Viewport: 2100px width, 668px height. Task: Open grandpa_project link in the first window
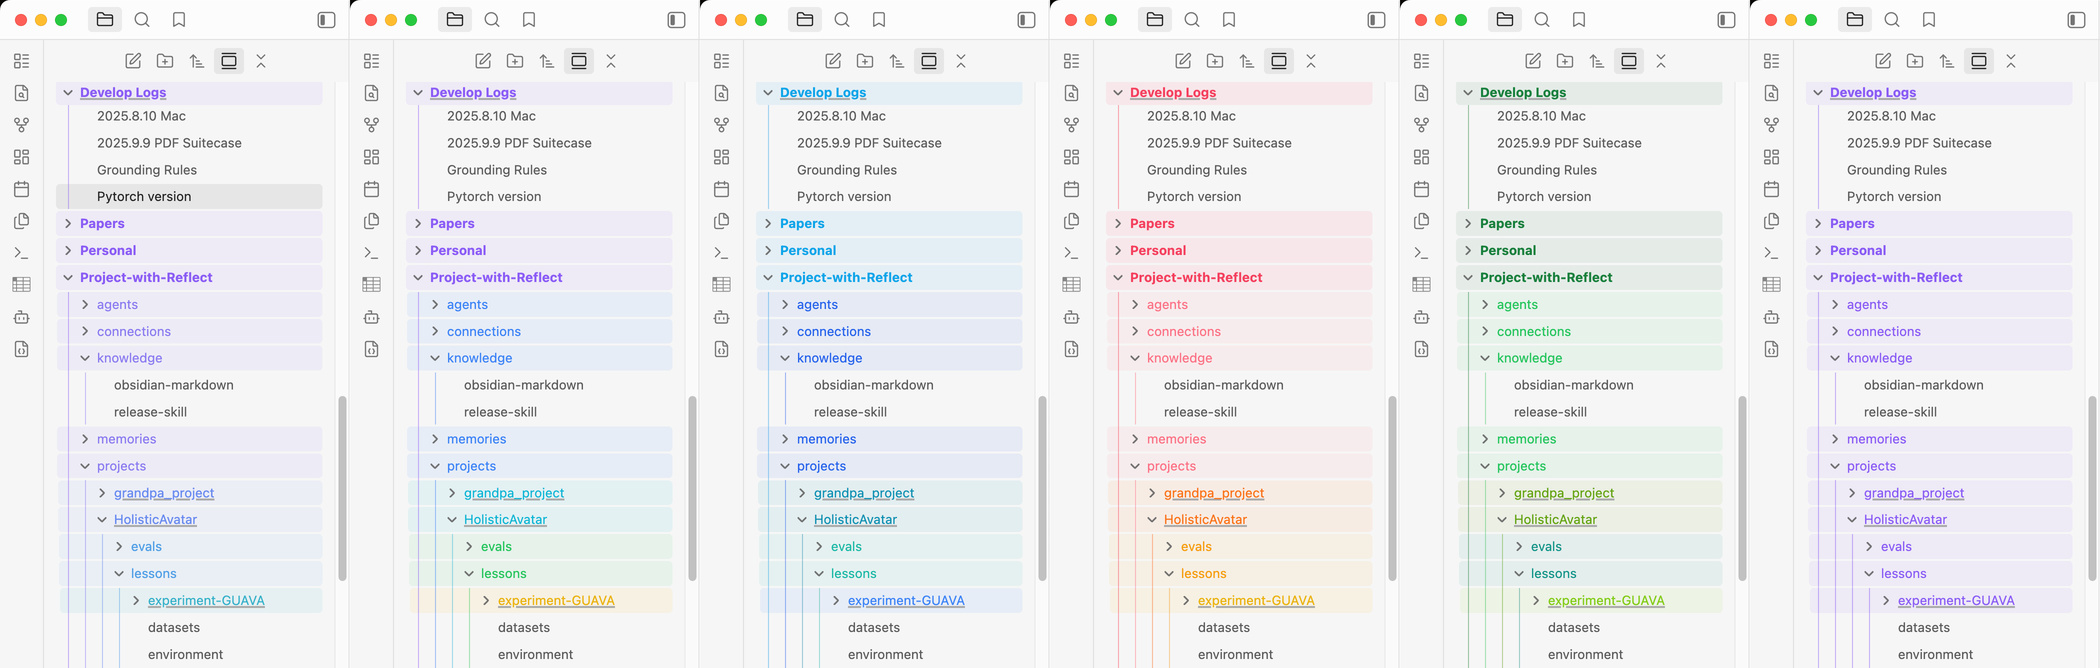coord(164,493)
